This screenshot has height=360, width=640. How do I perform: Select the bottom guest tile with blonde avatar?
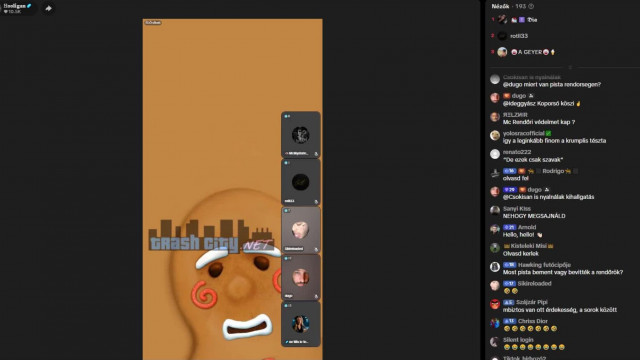(300, 324)
